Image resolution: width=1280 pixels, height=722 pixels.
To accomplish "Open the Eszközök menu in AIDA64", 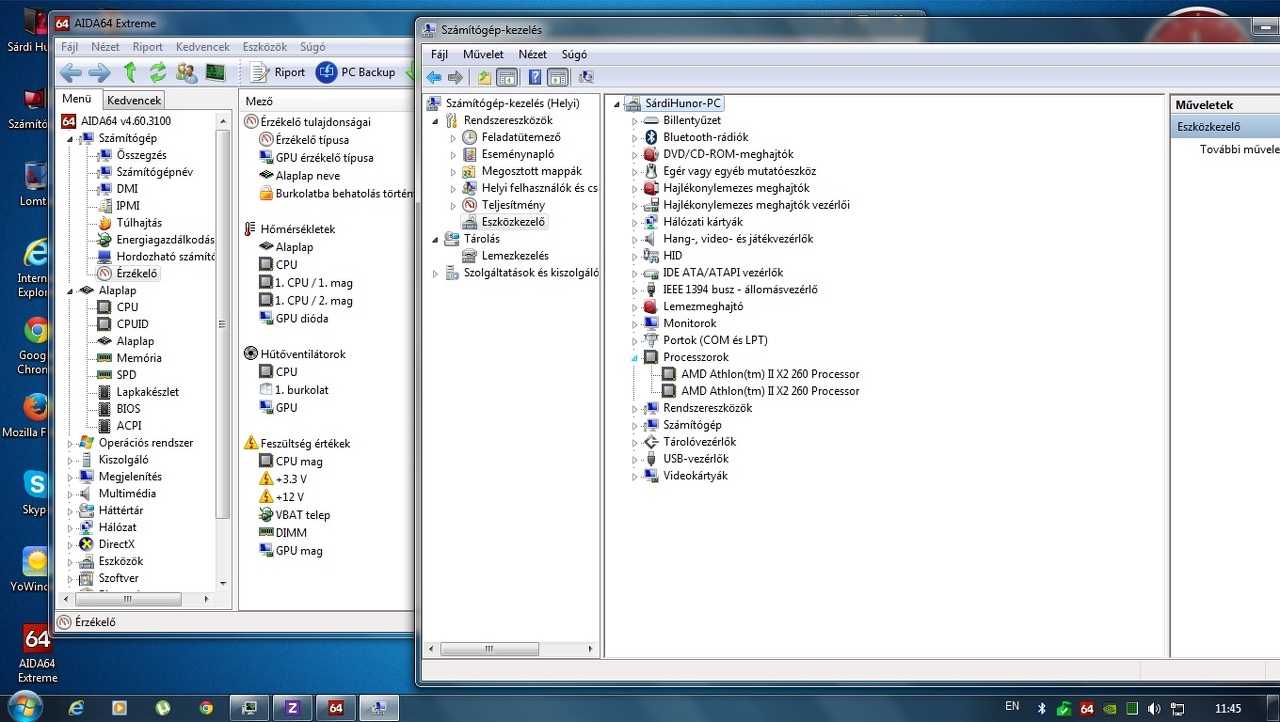I will (x=264, y=47).
